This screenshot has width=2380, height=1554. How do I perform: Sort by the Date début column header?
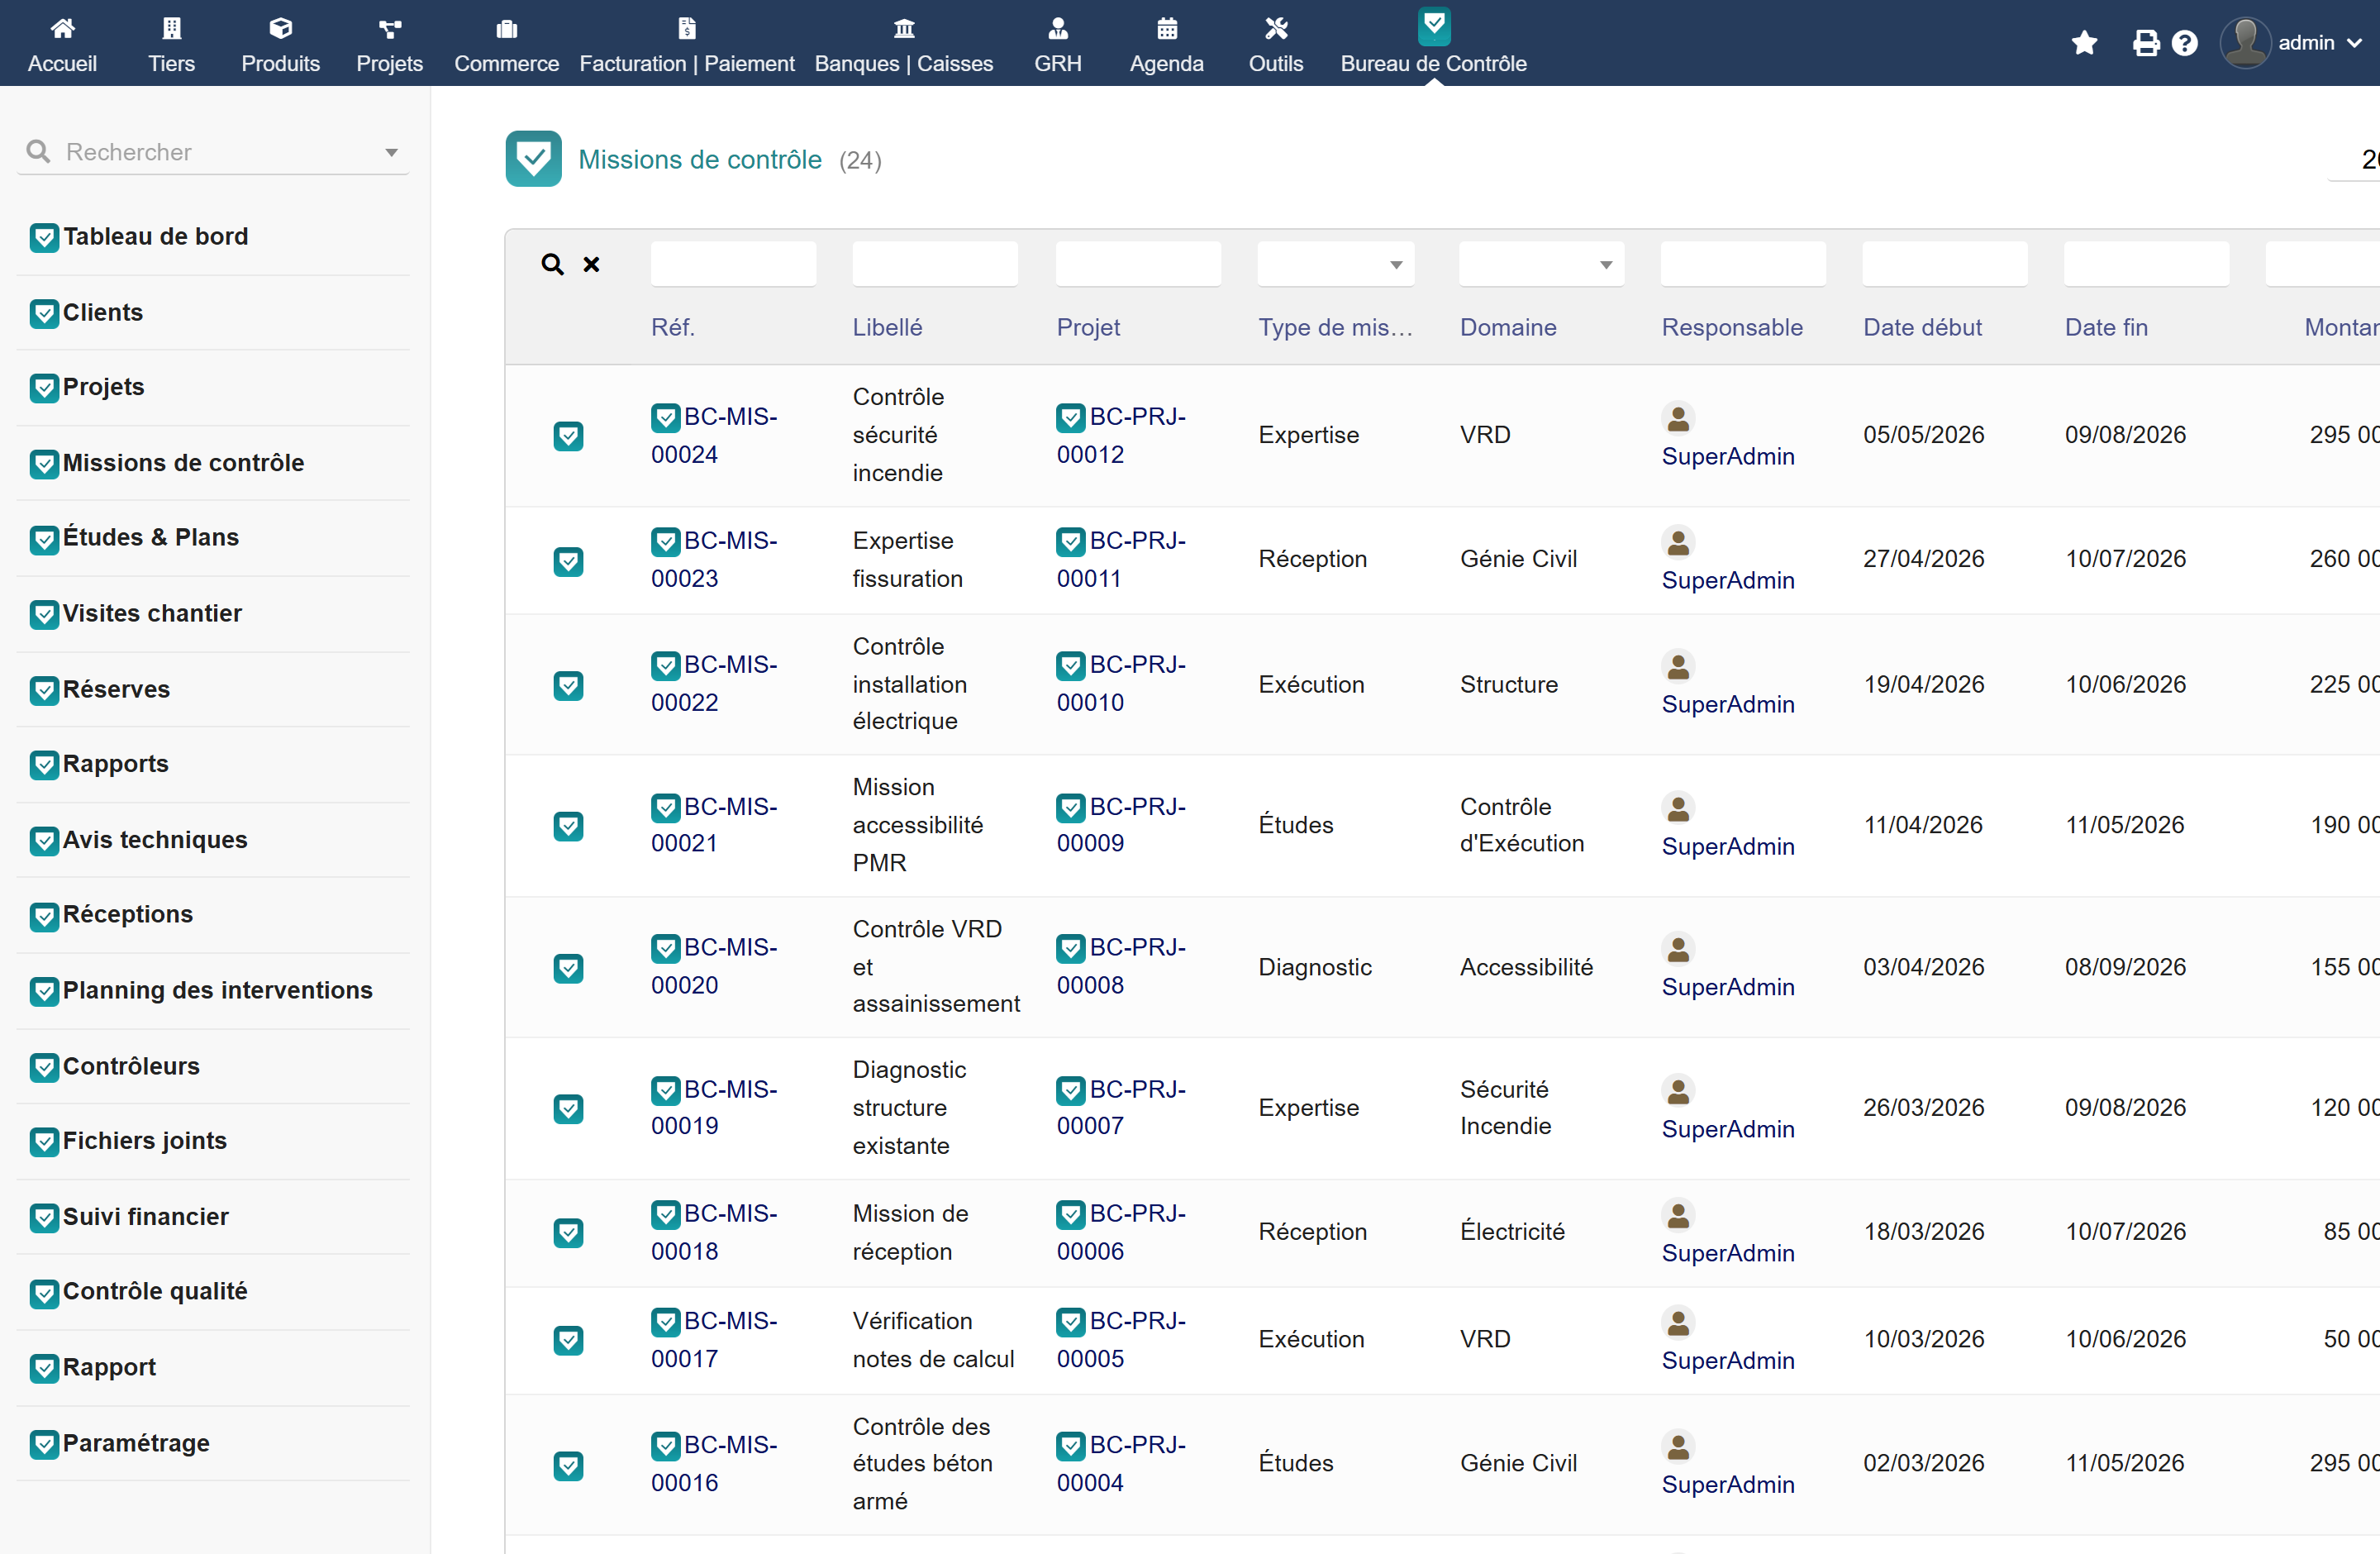tap(1922, 327)
